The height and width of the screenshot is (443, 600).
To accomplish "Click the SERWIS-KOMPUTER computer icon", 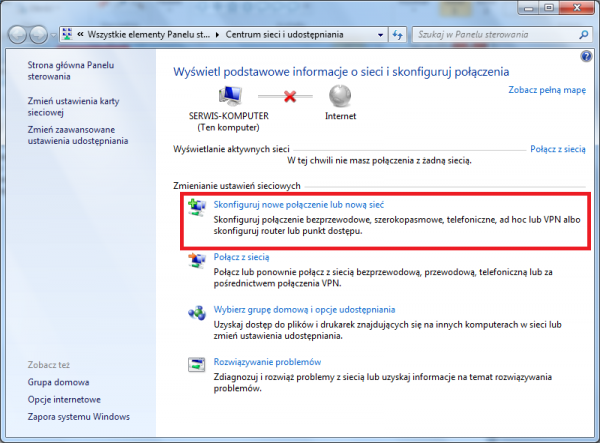I will [230, 96].
